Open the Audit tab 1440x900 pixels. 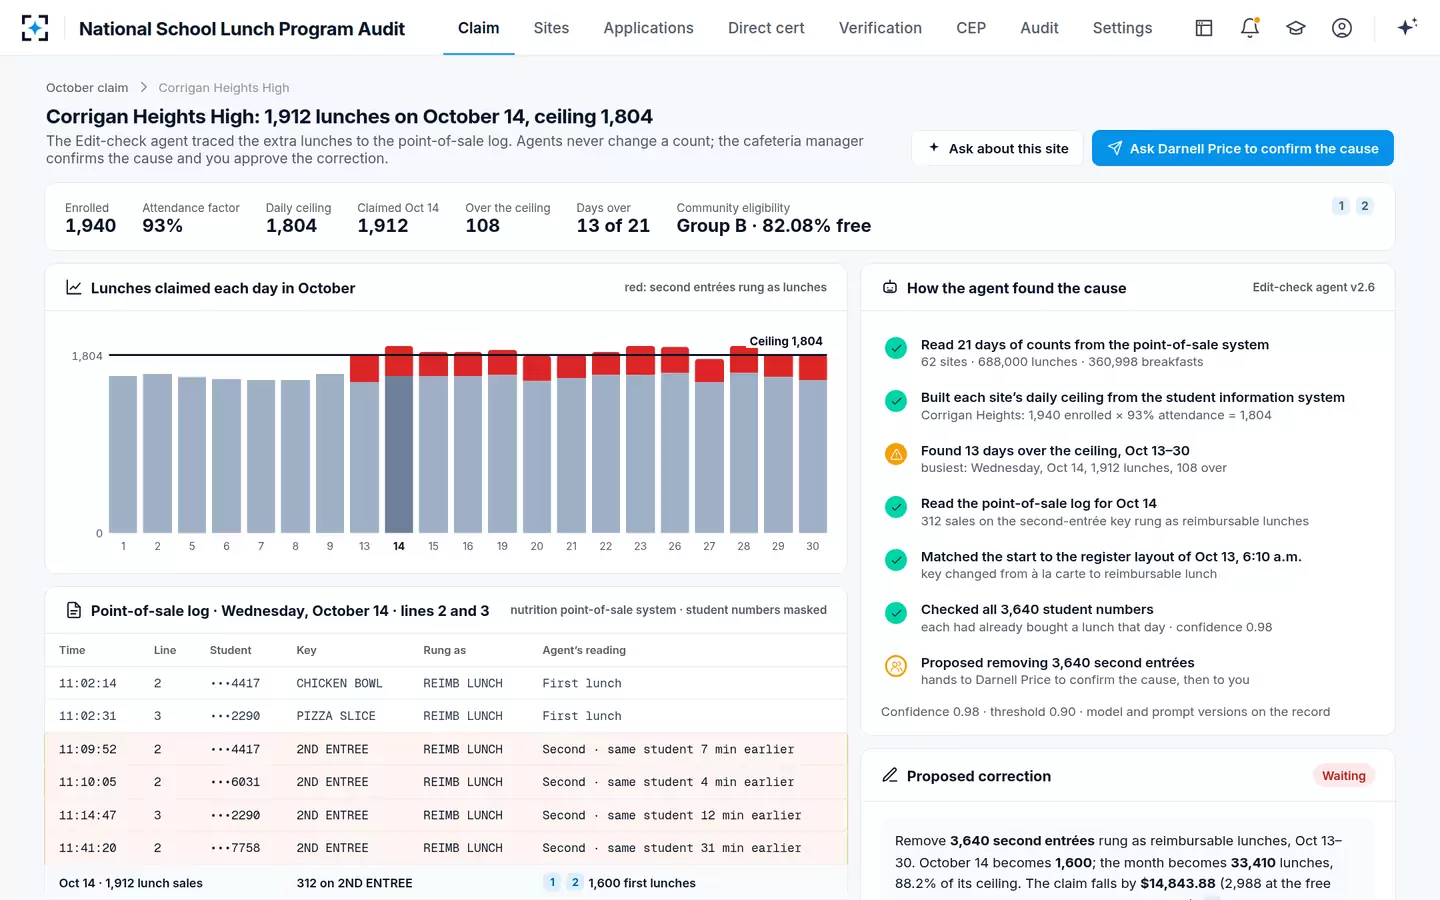tap(1039, 28)
